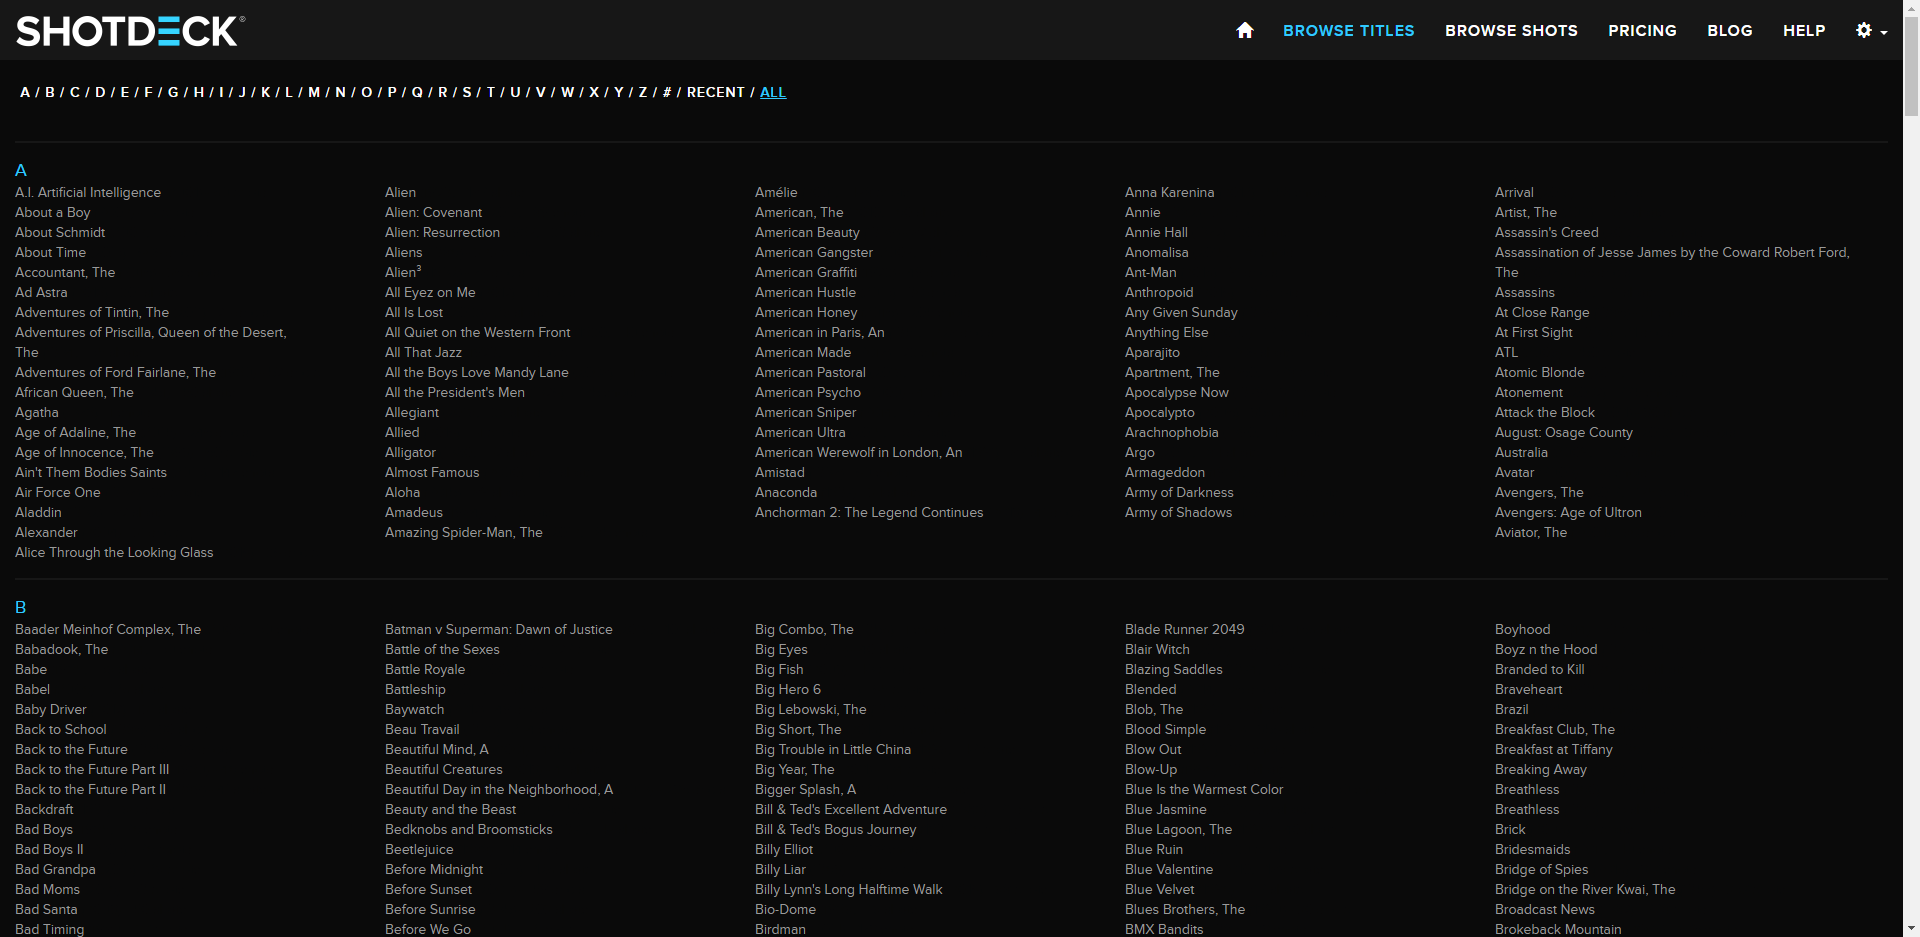The width and height of the screenshot is (1920, 937).
Task: Open Billy Lynn's Long Halftime Walk
Action: pos(849,889)
